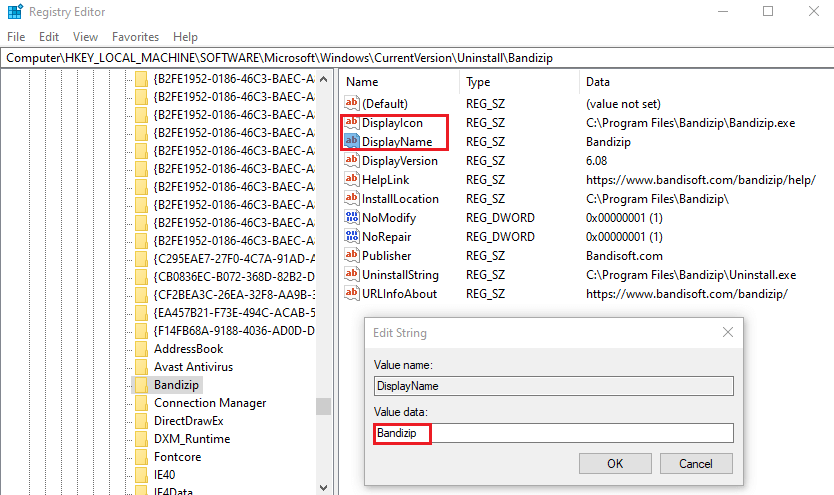Click the Connection Manager key folder icon
Image resolution: width=834 pixels, height=495 pixels.
[141, 402]
